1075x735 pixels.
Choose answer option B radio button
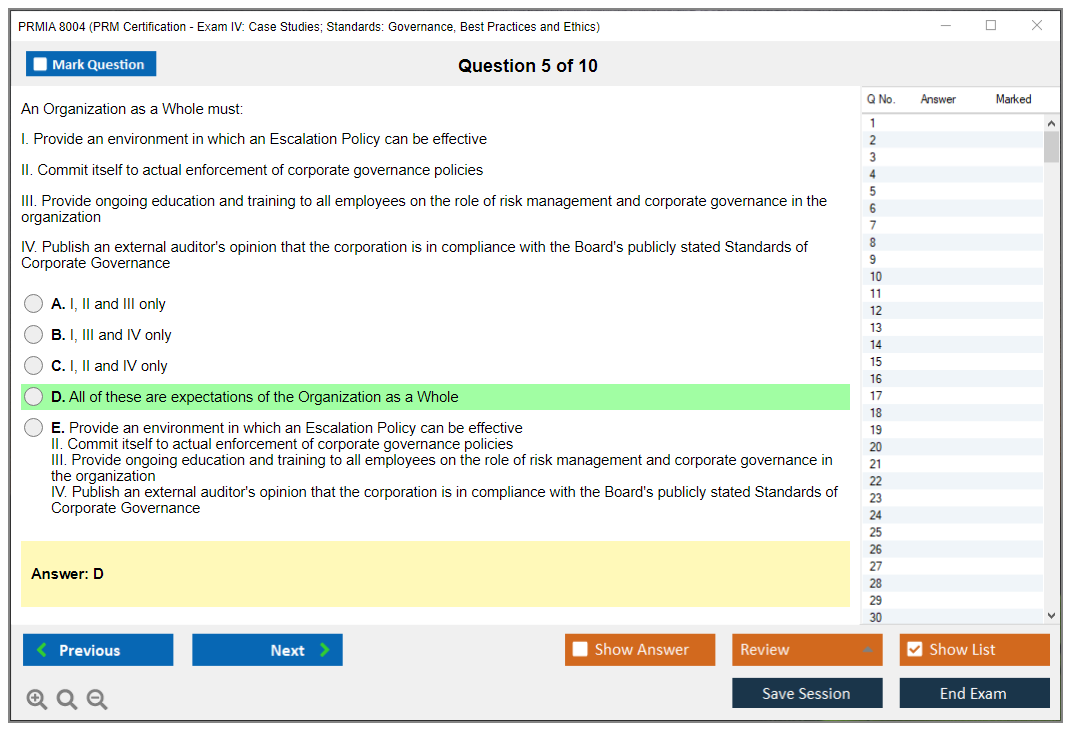tap(34, 335)
